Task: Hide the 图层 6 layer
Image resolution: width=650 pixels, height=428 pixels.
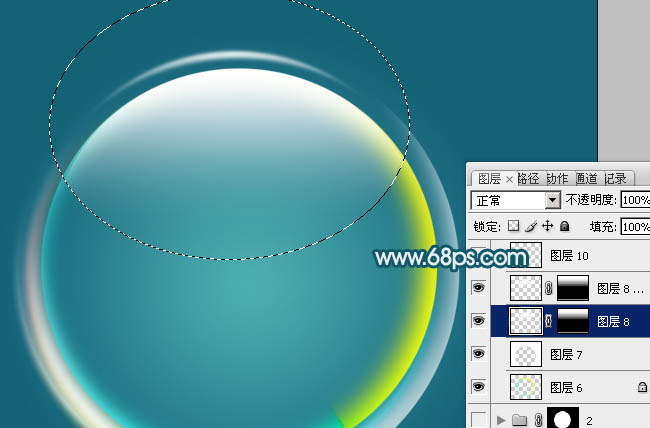Action: pyautogui.click(x=478, y=387)
